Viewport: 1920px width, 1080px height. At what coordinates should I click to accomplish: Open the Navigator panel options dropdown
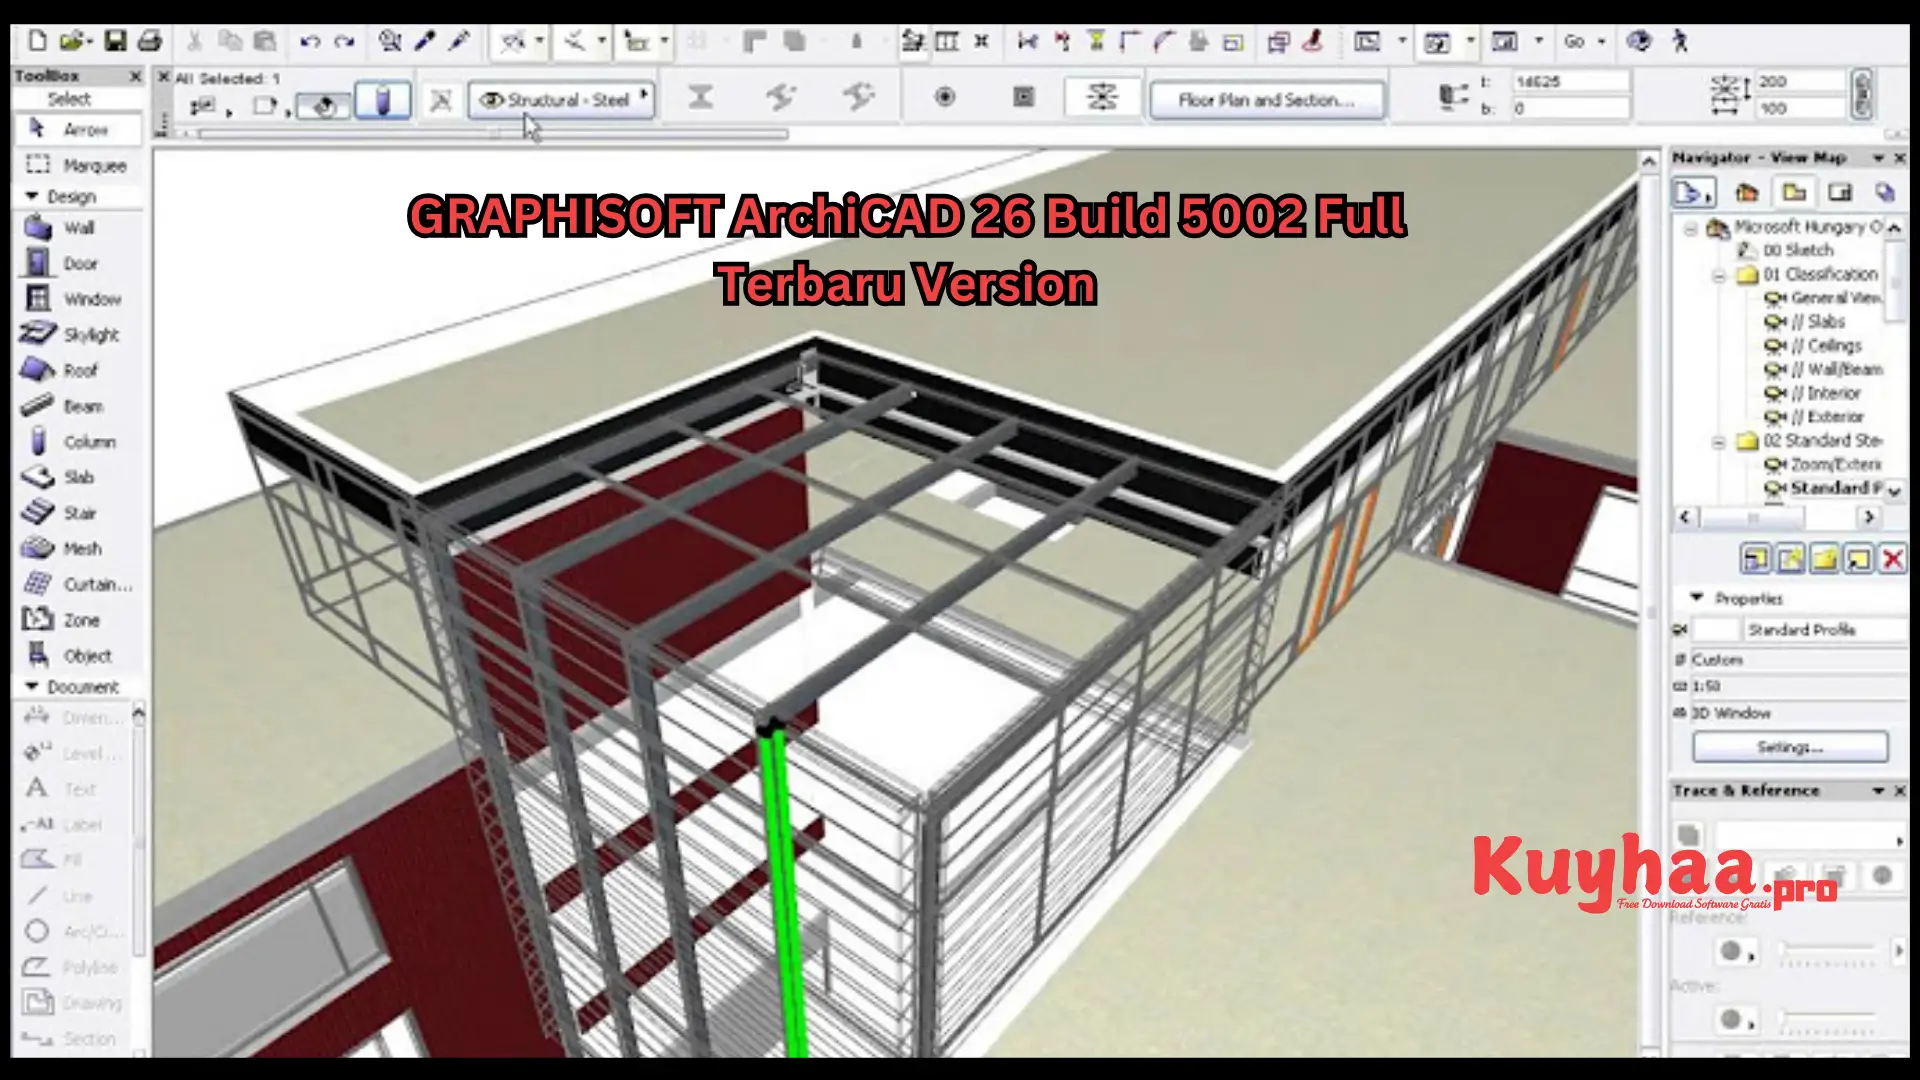tap(1878, 158)
